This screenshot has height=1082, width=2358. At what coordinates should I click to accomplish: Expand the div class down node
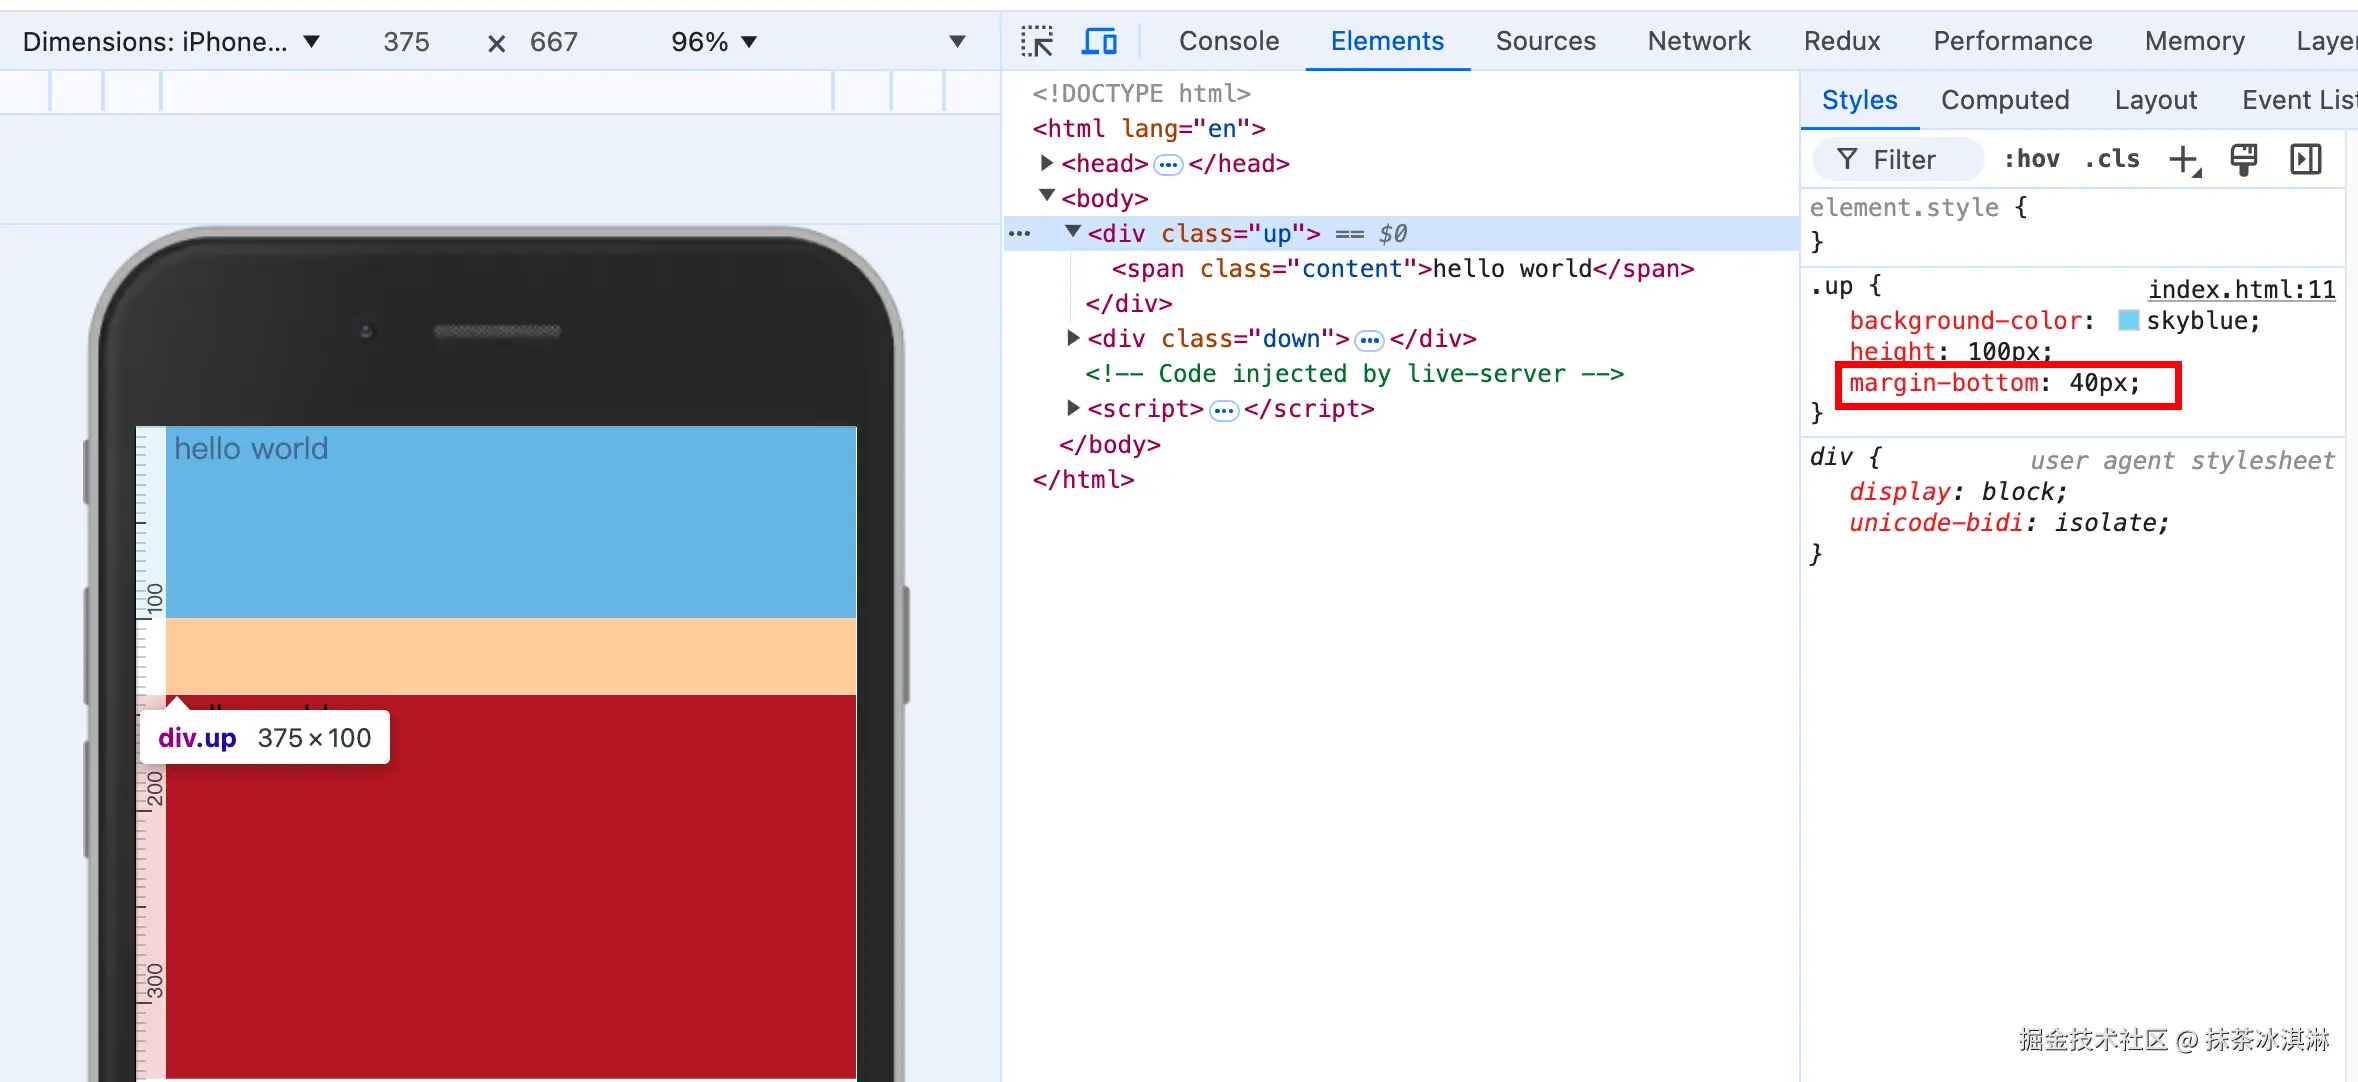click(1072, 338)
